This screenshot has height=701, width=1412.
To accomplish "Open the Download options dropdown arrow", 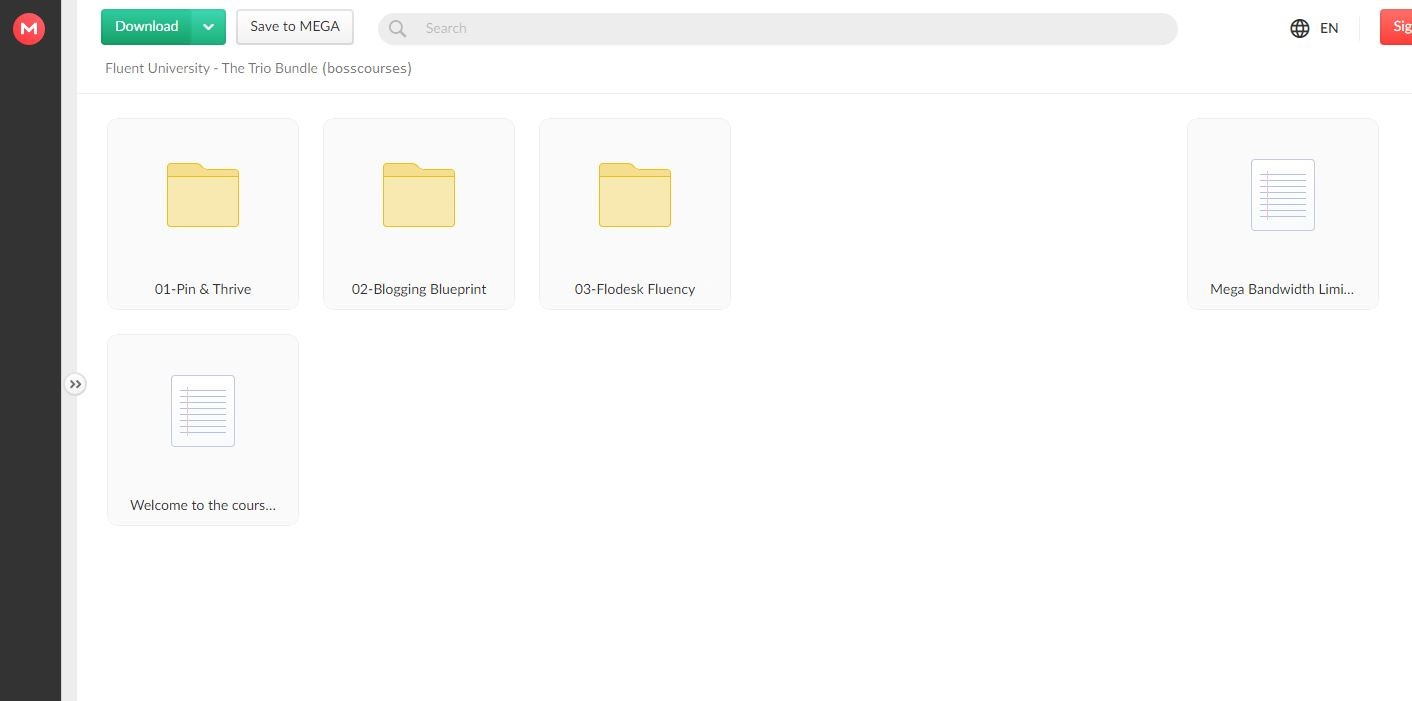I will [x=208, y=27].
